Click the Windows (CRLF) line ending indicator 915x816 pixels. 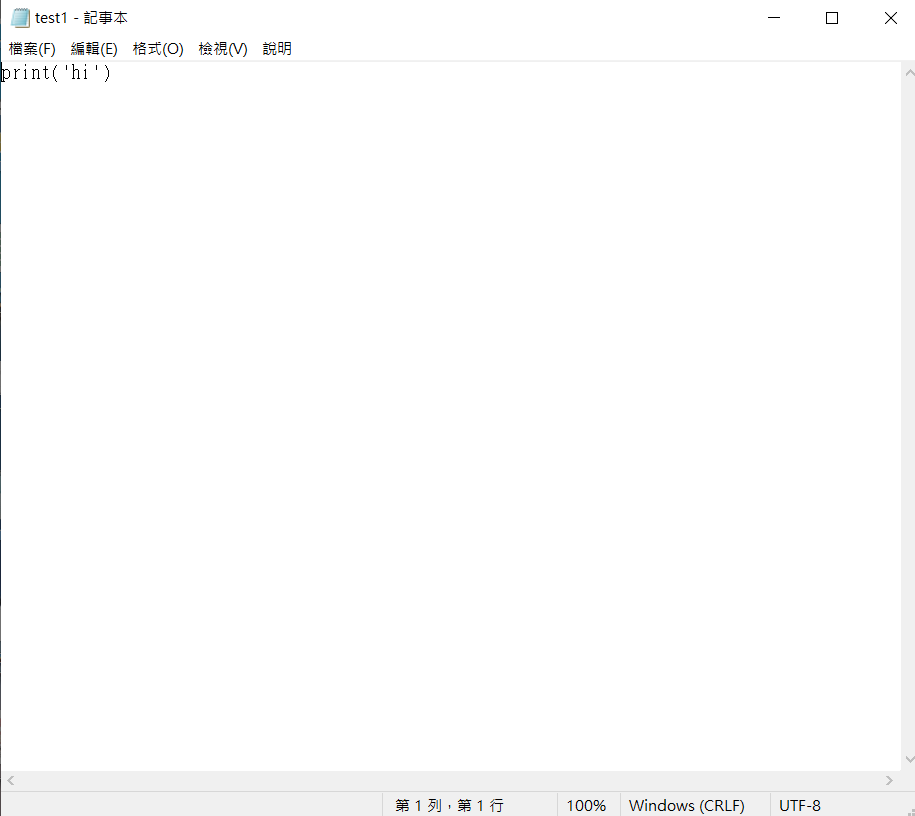click(x=687, y=805)
